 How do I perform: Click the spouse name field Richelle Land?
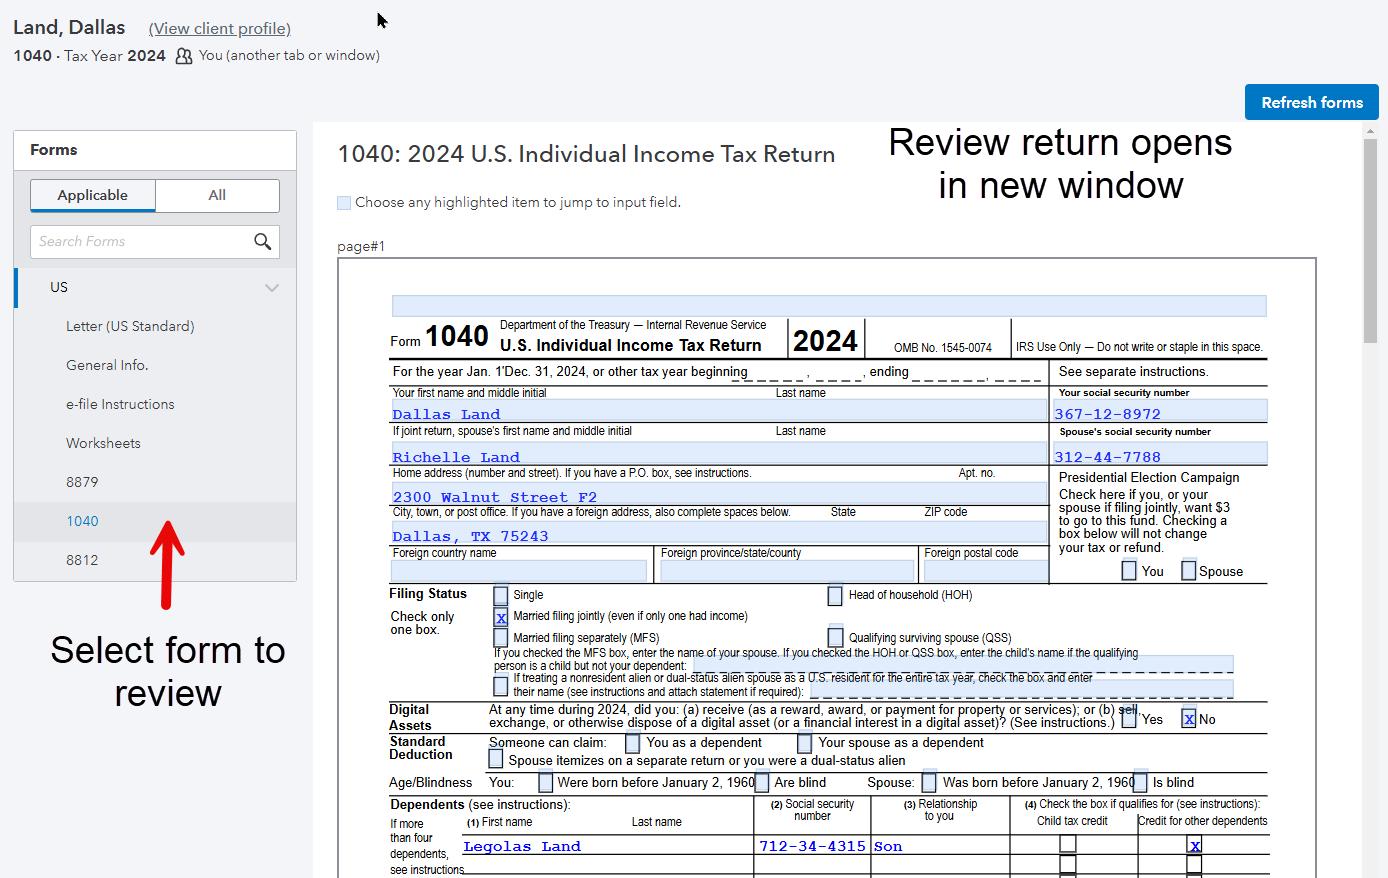pos(719,453)
